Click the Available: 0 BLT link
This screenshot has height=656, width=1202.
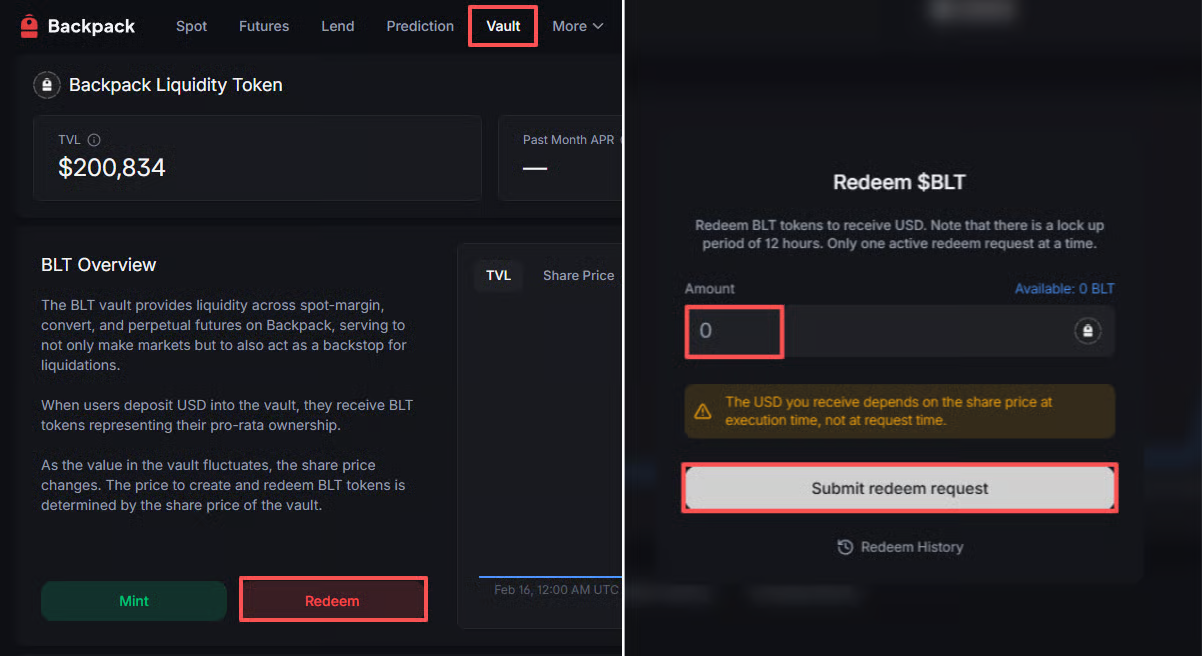tap(1064, 289)
